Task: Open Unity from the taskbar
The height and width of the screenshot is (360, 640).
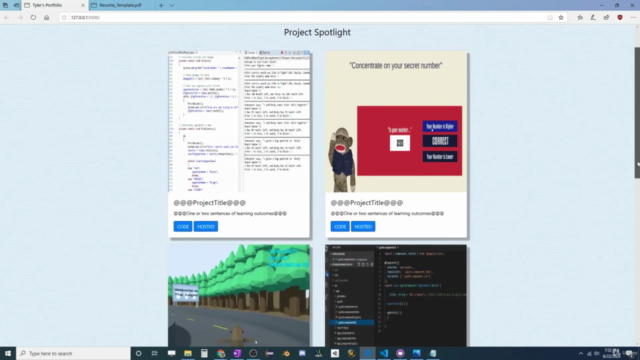Action: click(x=335, y=353)
